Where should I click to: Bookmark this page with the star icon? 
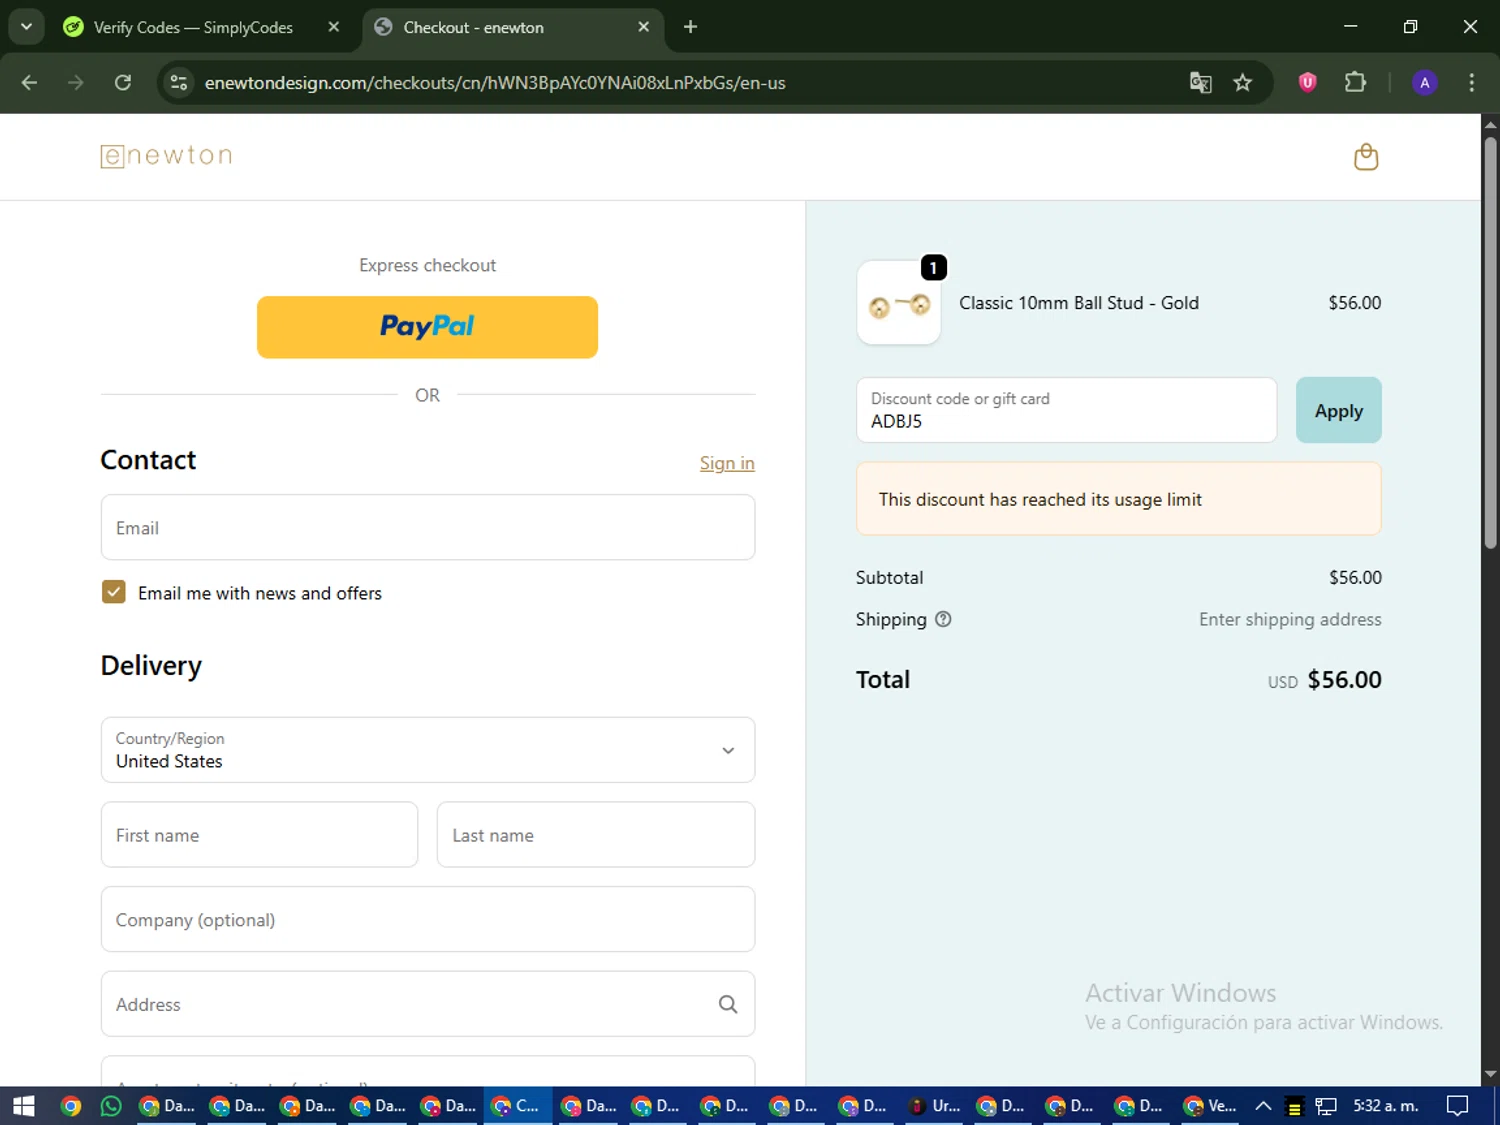[1242, 83]
